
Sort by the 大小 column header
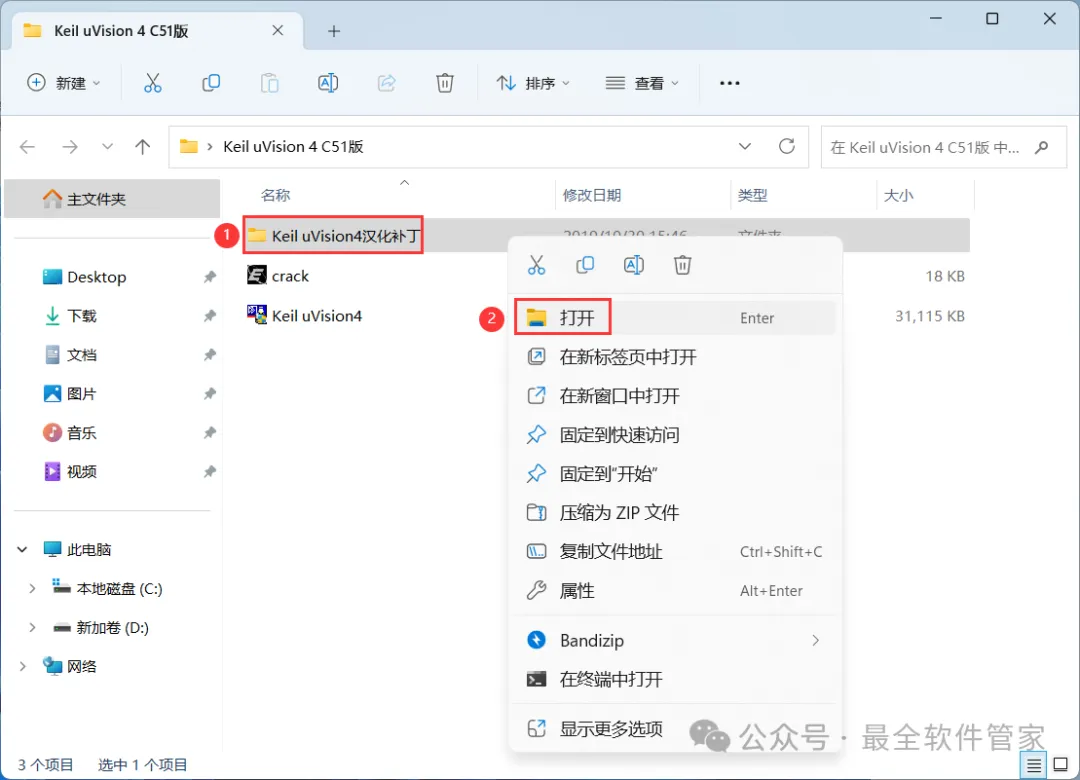coord(898,196)
